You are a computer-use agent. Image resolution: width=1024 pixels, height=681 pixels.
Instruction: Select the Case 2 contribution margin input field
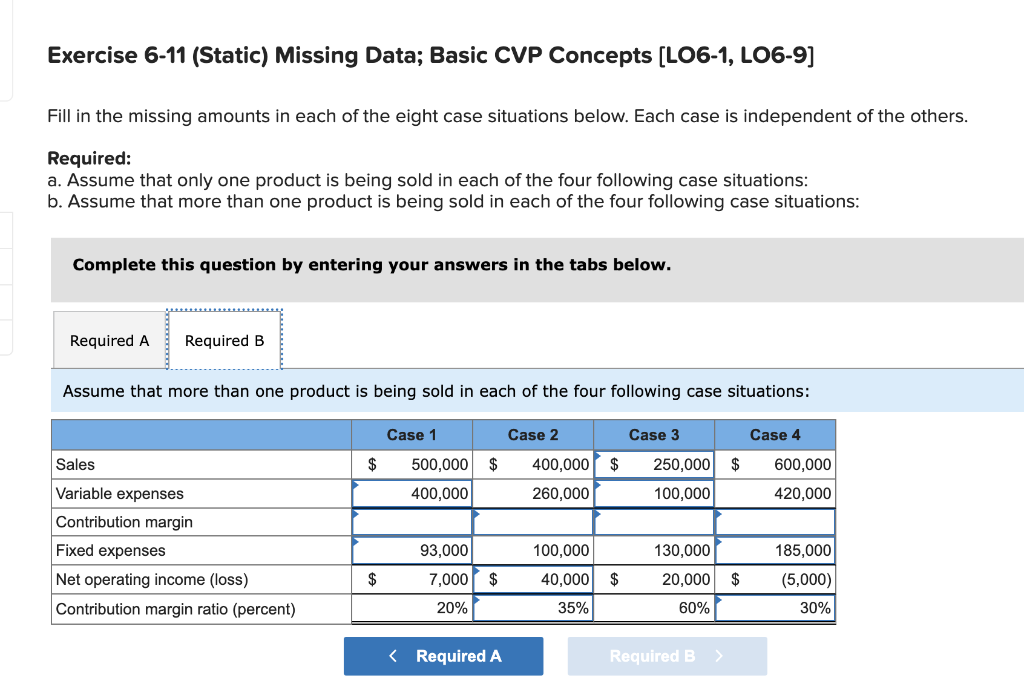pos(532,521)
